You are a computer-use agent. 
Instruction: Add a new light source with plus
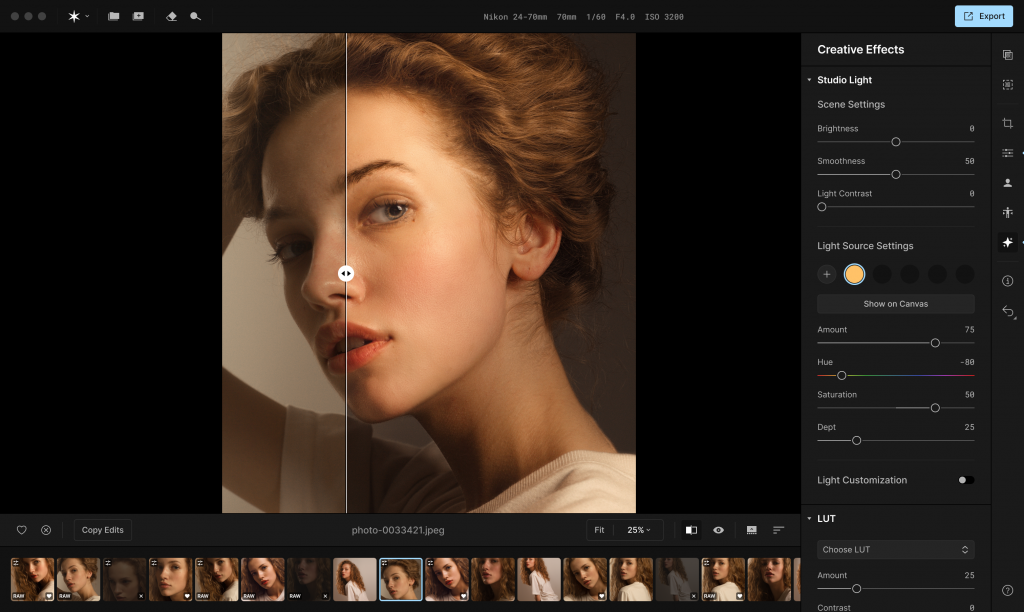[827, 274]
